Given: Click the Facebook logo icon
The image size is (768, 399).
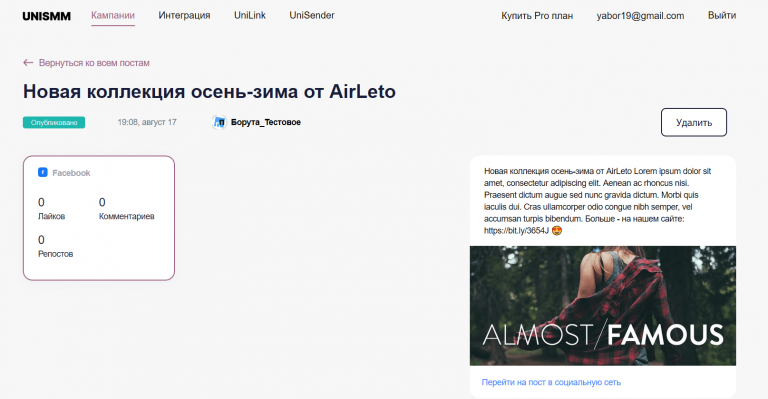Looking at the screenshot, I should click(43, 172).
